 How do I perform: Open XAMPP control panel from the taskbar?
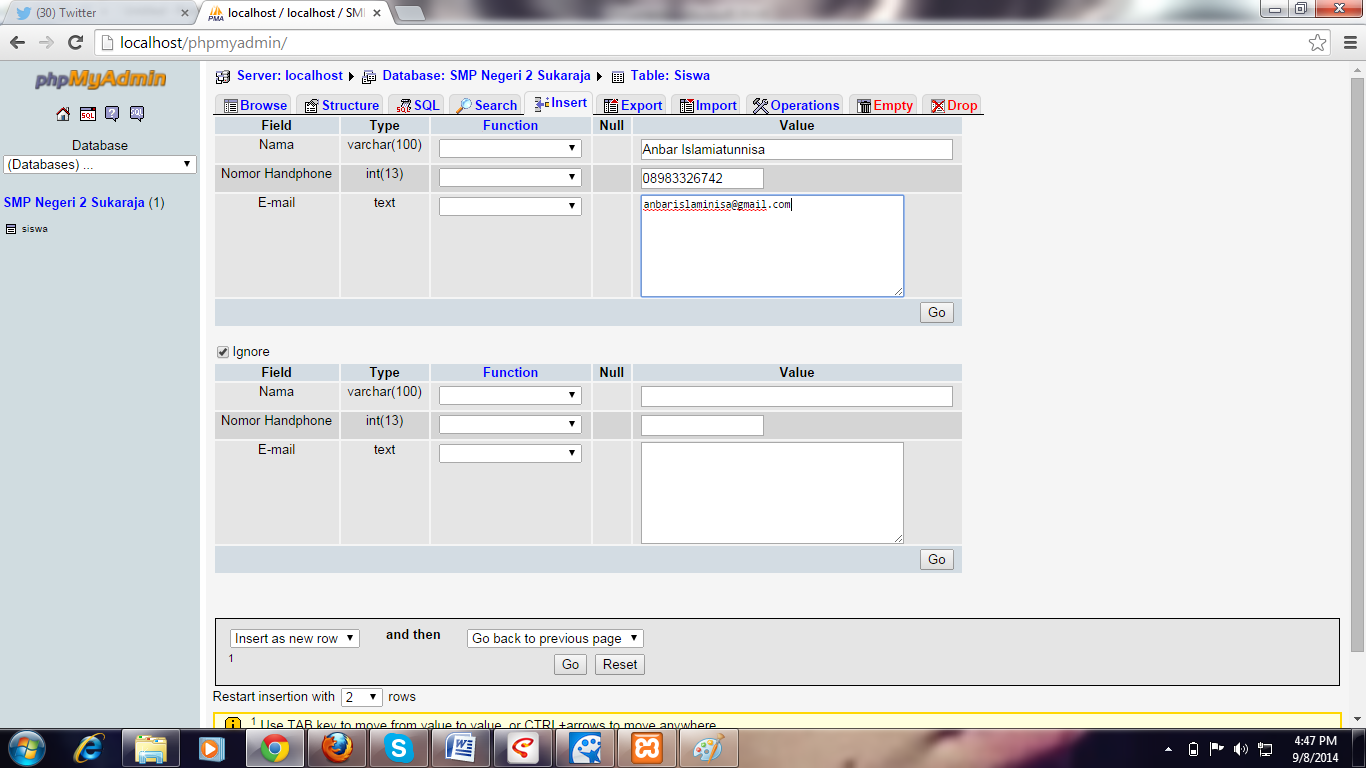pyautogui.click(x=647, y=747)
